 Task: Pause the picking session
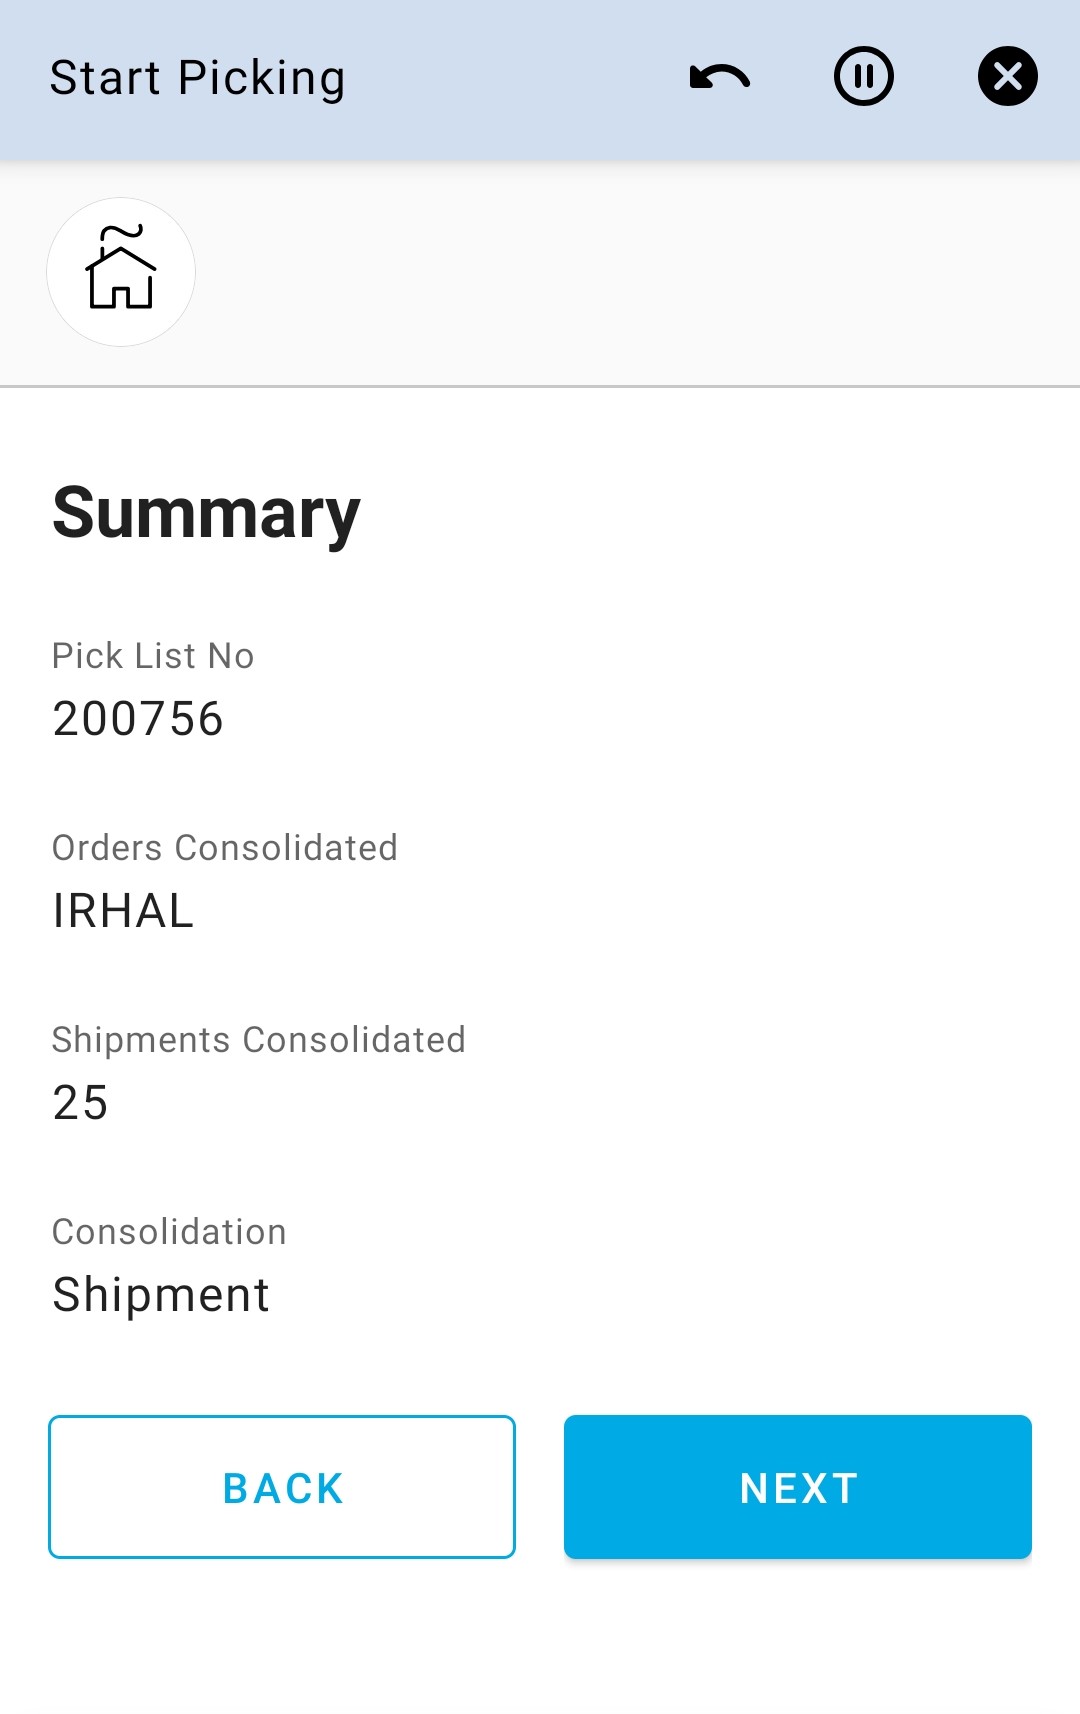coord(863,77)
